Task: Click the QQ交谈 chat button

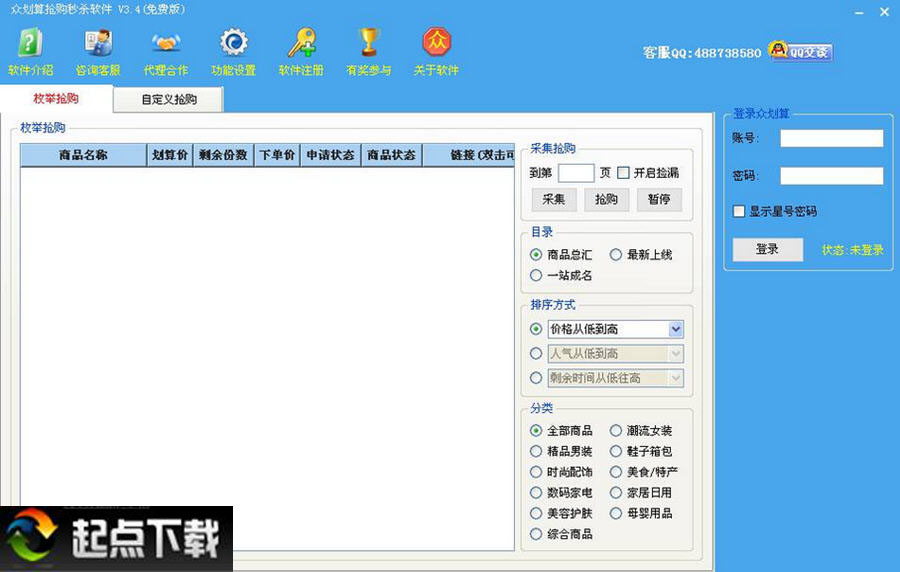Action: pyautogui.click(x=801, y=52)
